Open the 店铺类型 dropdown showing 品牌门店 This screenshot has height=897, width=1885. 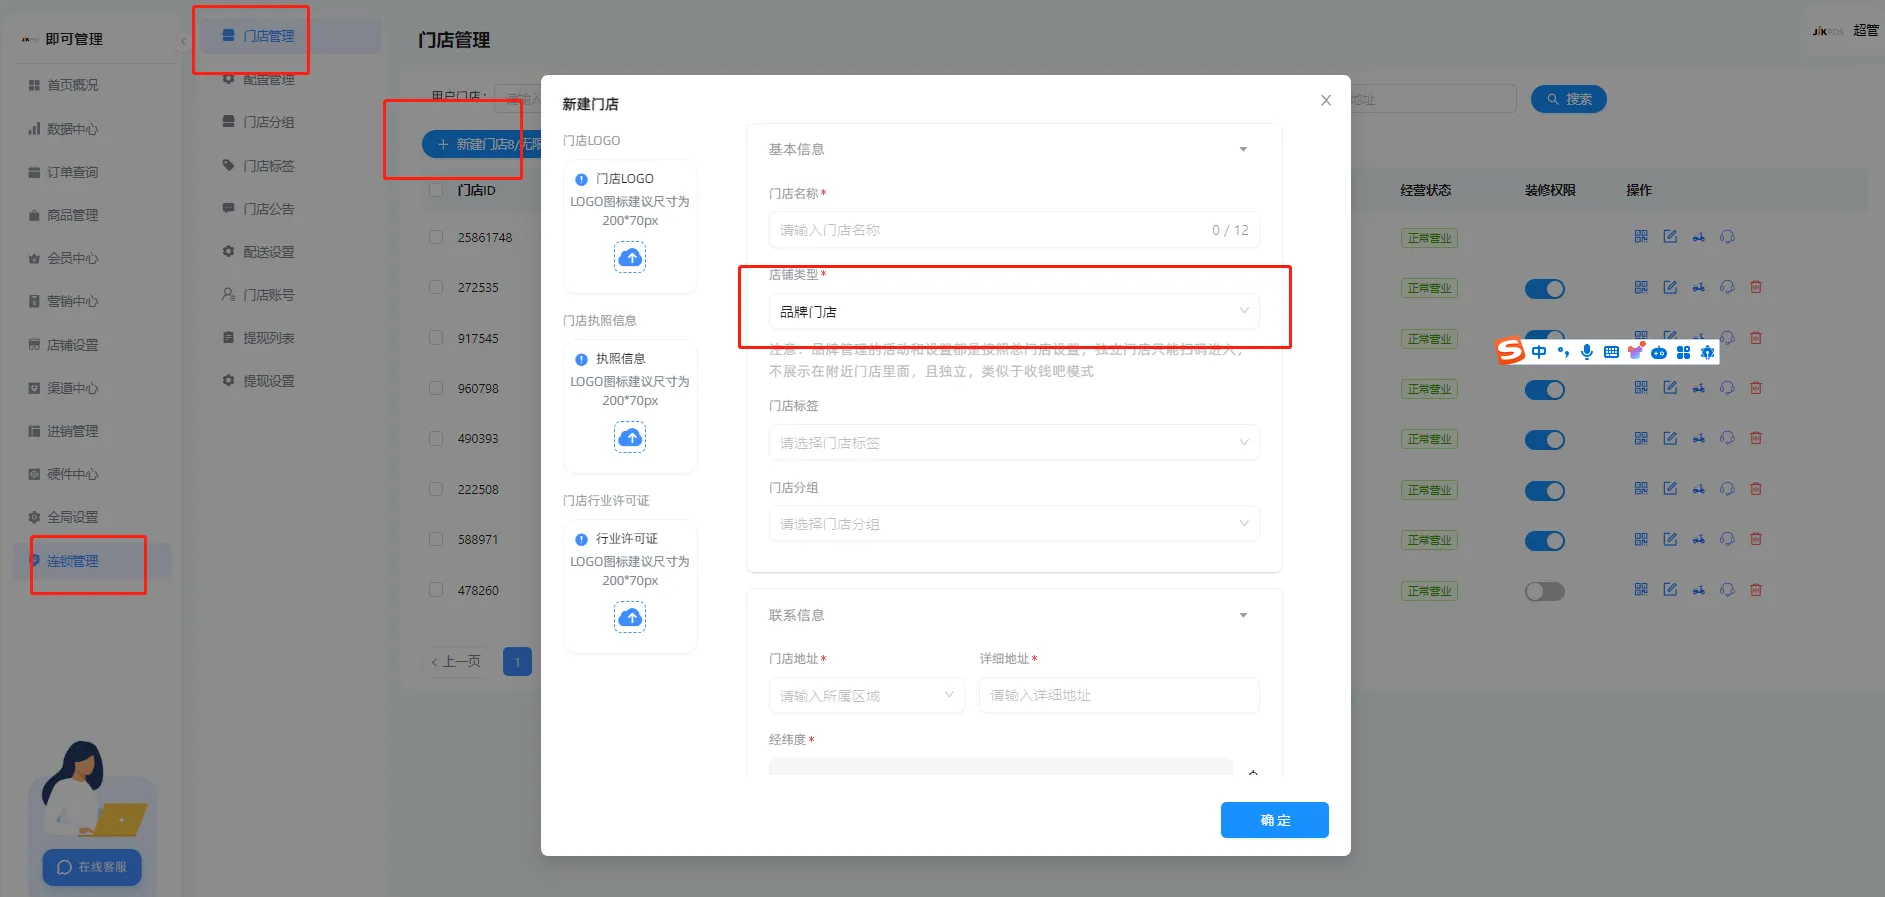point(1014,311)
